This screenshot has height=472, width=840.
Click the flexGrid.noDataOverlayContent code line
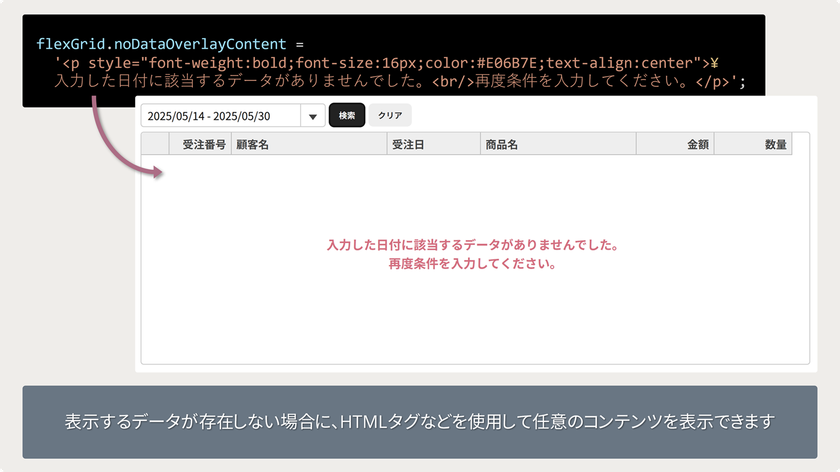(168, 45)
